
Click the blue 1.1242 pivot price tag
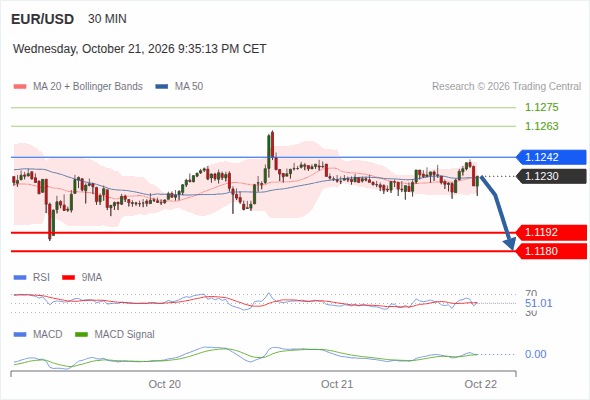pyautogui.click(x=551, y=157)
